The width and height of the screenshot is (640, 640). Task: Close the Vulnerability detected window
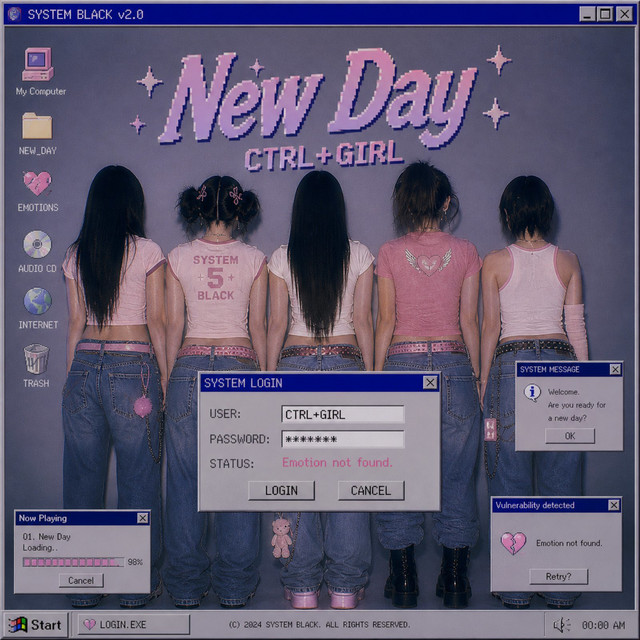613,505
